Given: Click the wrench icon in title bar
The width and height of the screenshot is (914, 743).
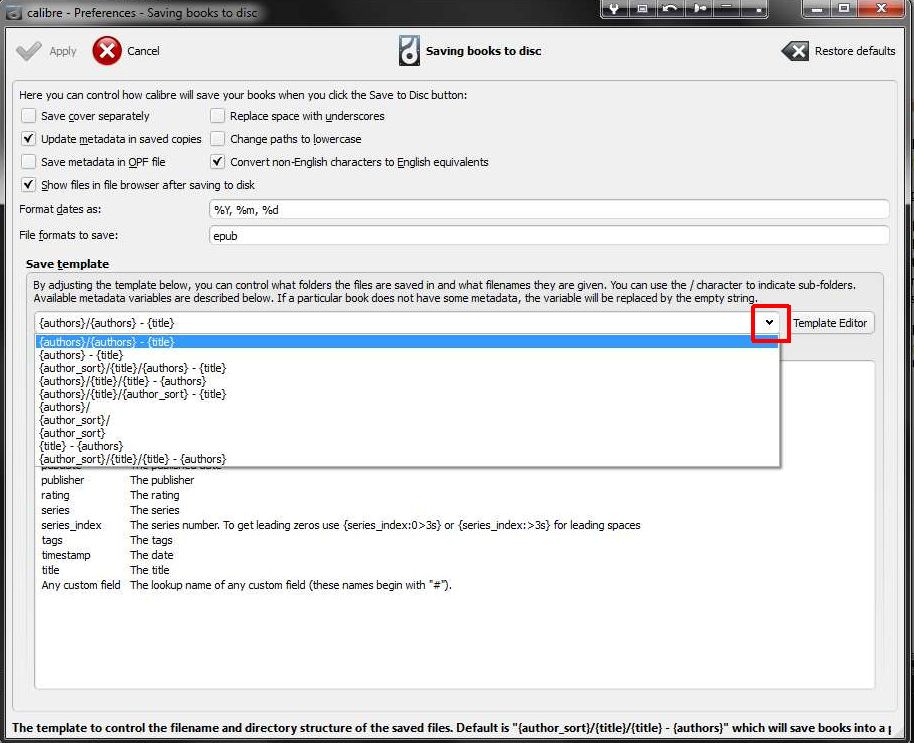Looking at the screenshot, I should [614, 9].
